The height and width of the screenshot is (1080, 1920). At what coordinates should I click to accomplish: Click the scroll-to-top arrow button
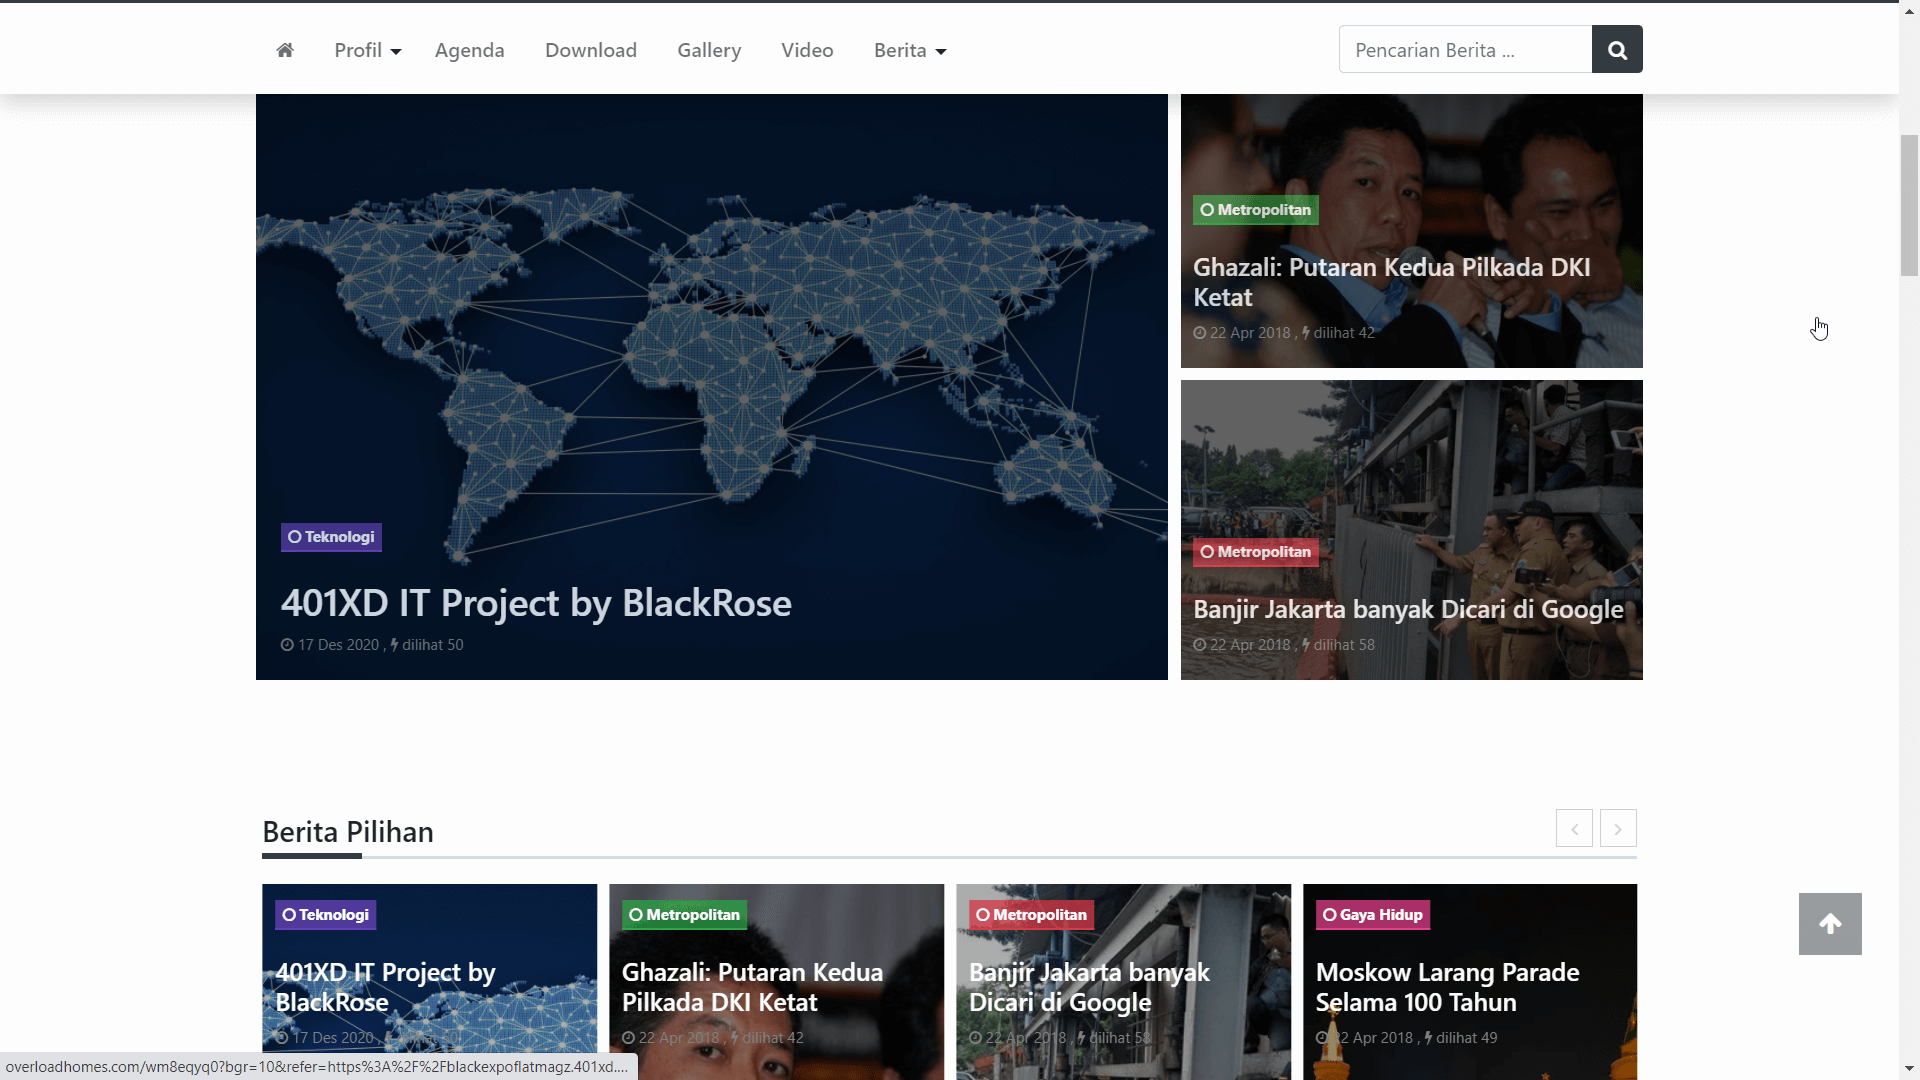point(1830,923)
